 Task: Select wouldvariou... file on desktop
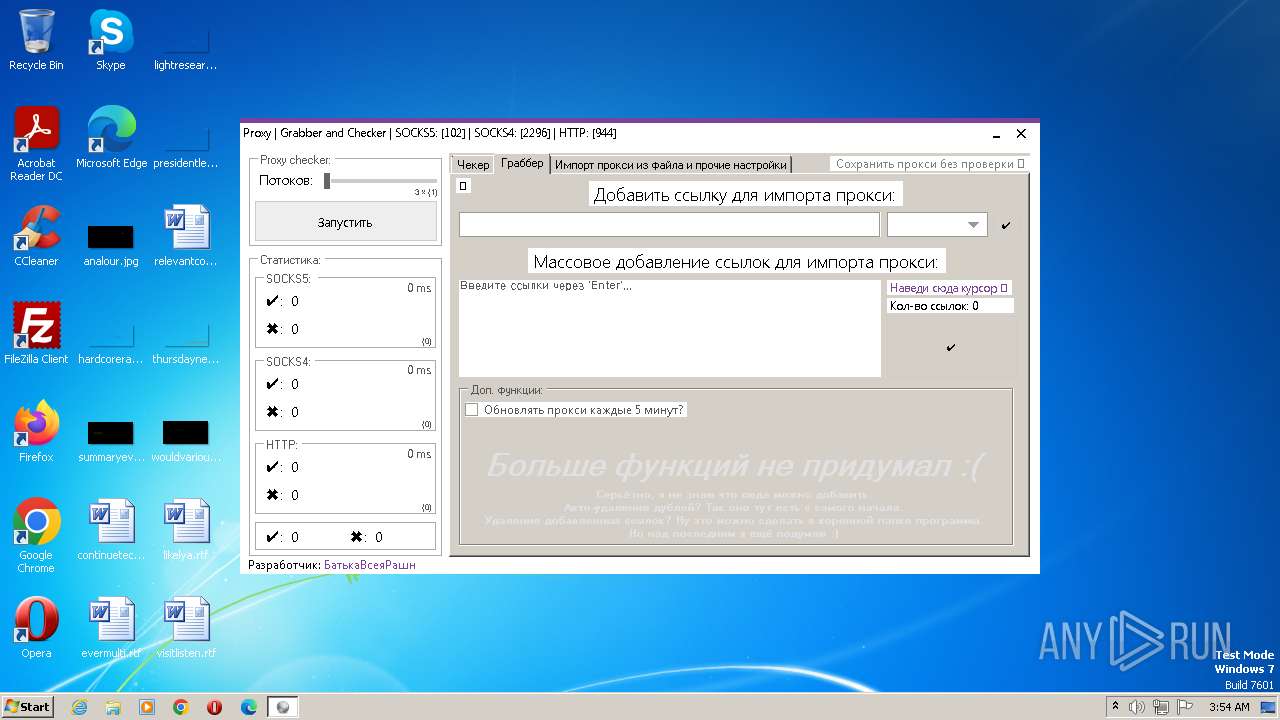click(186, 438)
